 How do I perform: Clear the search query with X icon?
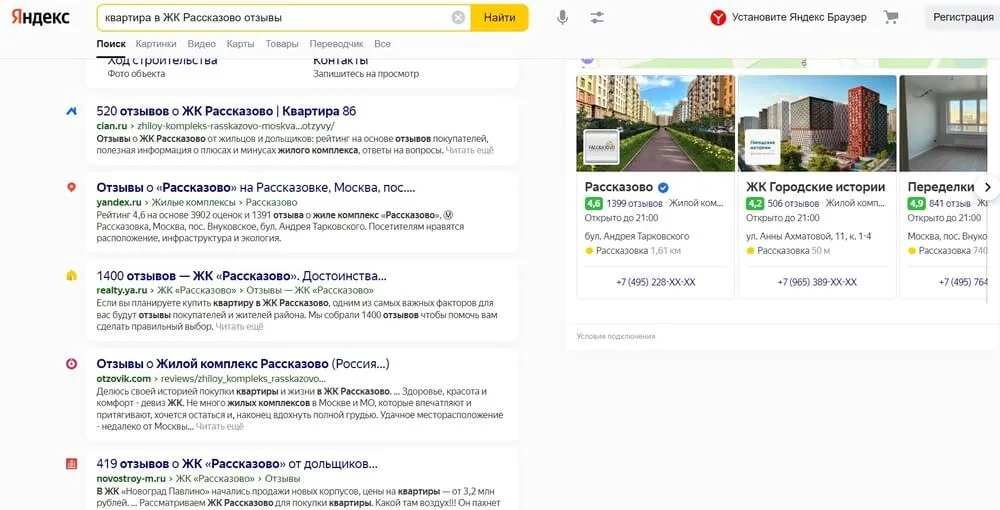(x=458, y=18)
